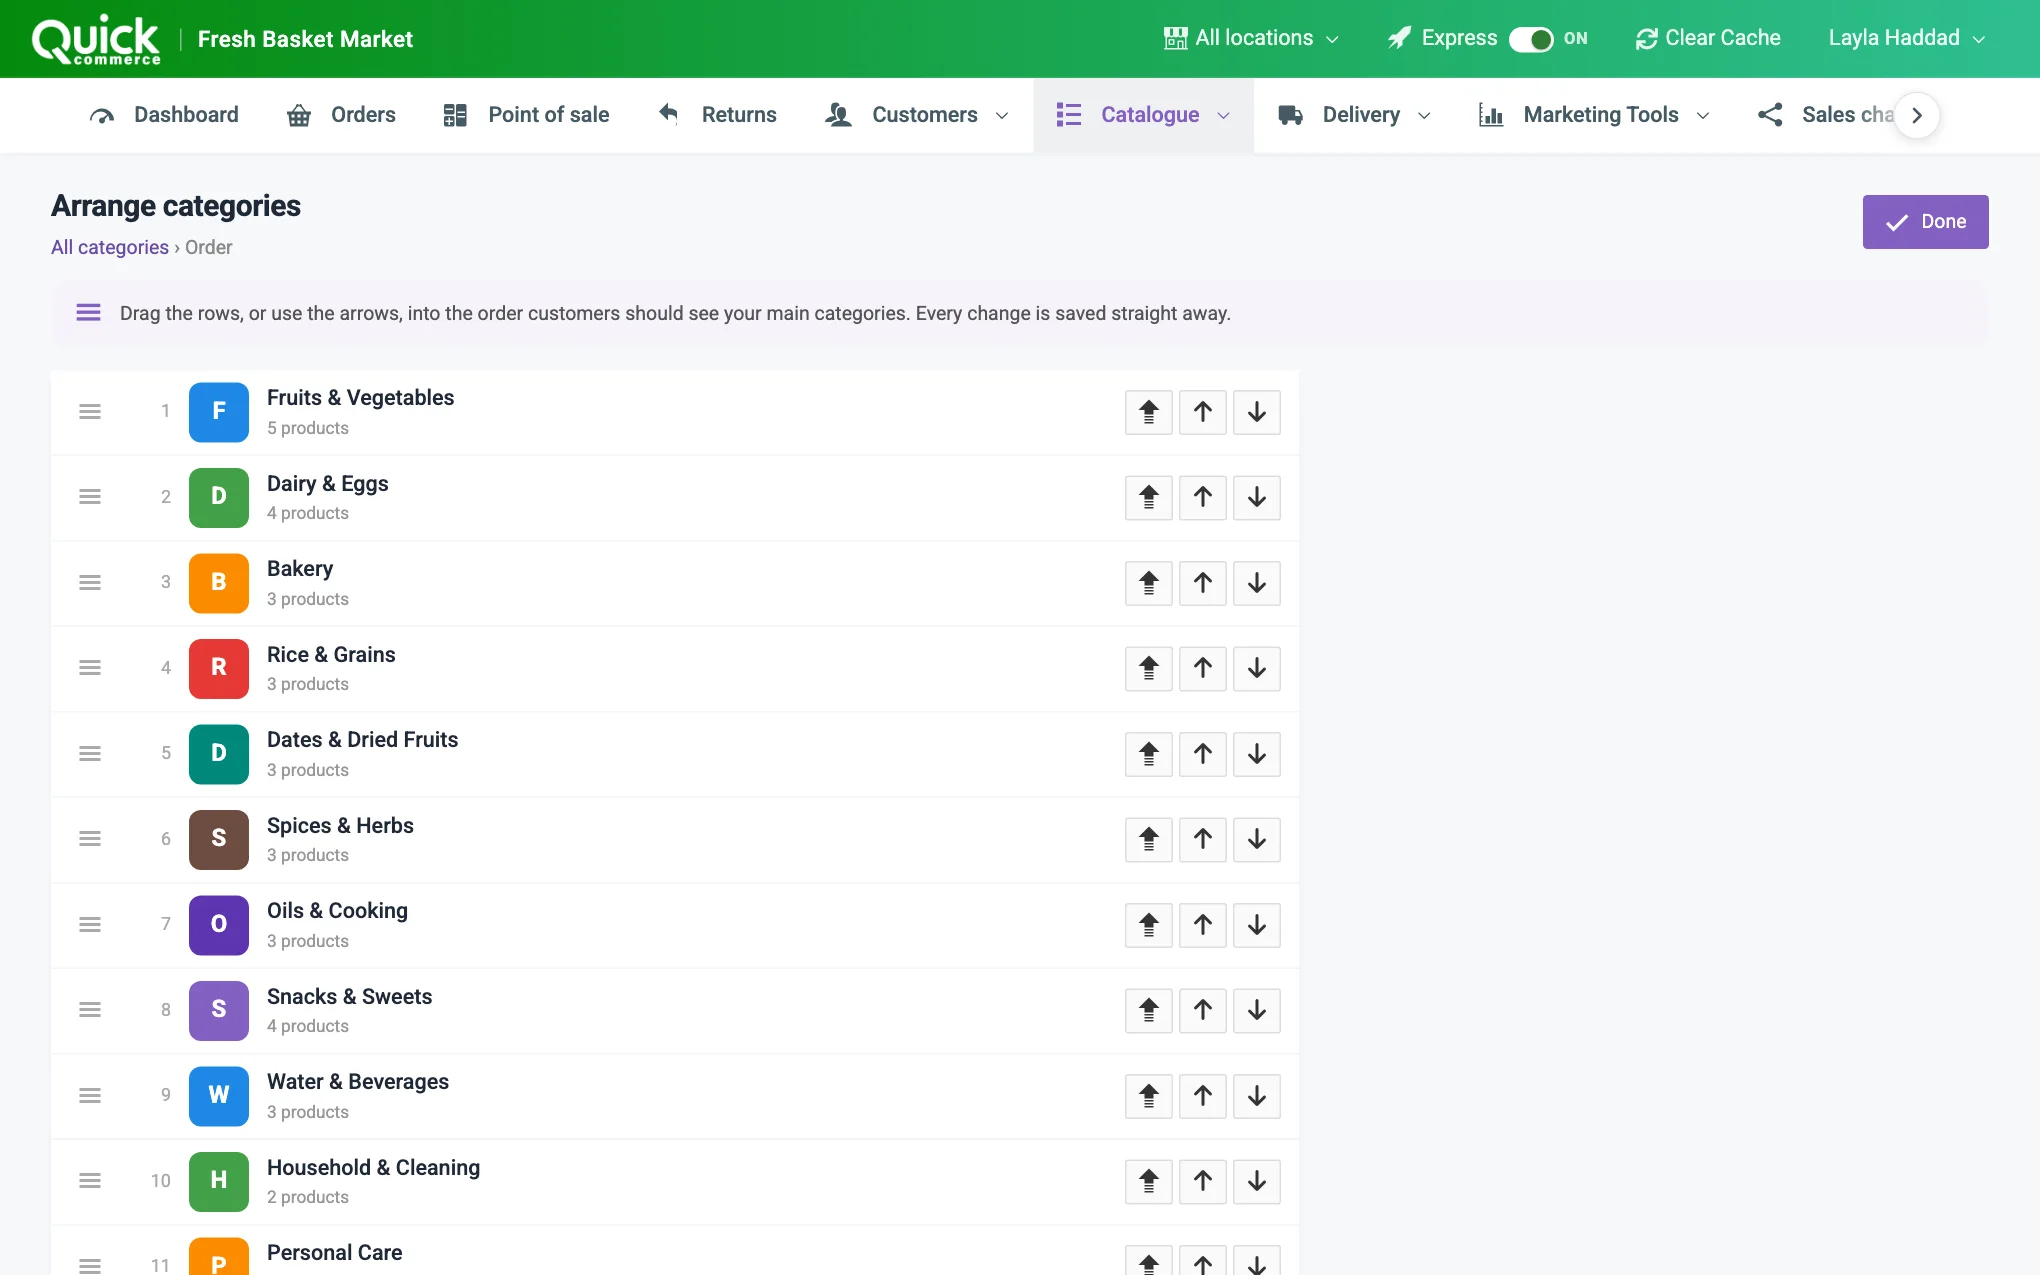Send Household & Cleaning to top
The image size is (2040, 1275).
pyautogui.click(x=1148, y=1181)
